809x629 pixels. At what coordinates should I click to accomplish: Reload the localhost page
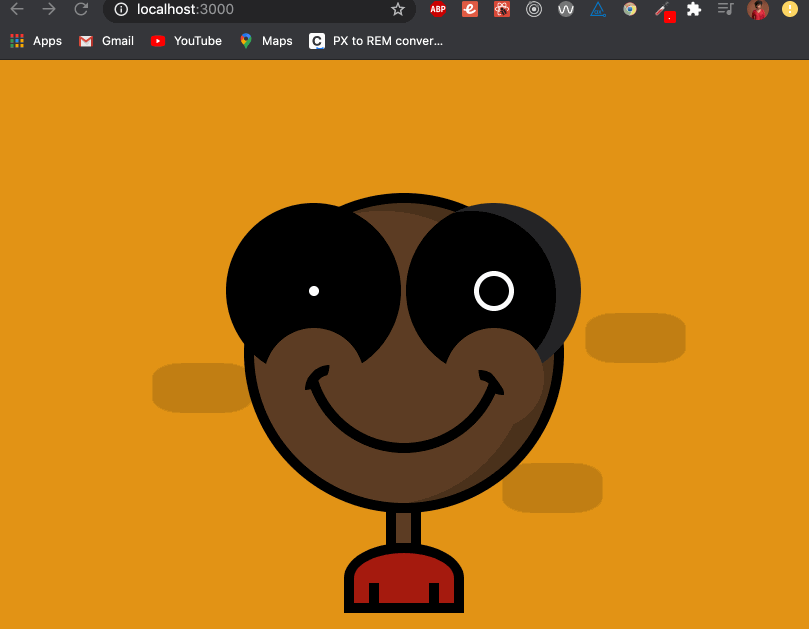click(81, 9)
